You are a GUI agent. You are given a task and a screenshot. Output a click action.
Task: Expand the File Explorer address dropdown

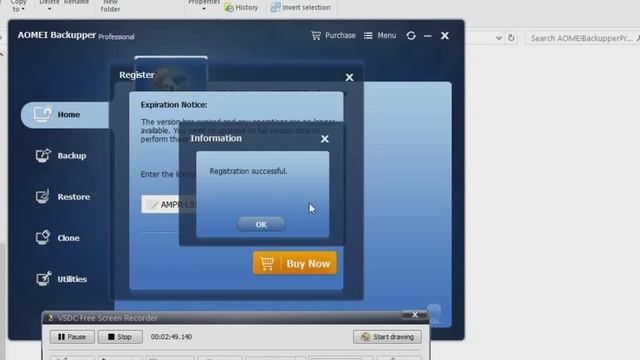pos(499,38)
